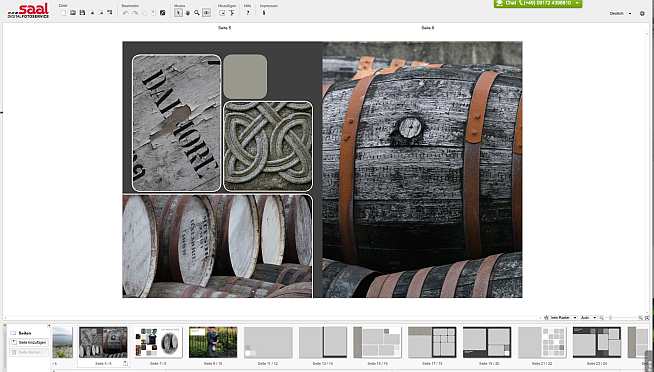Click the zoom-out icon right of the Auto dropdown

601,318
